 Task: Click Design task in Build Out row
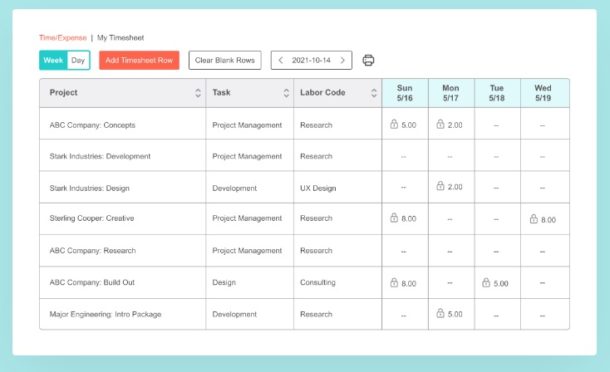(224, 283)
